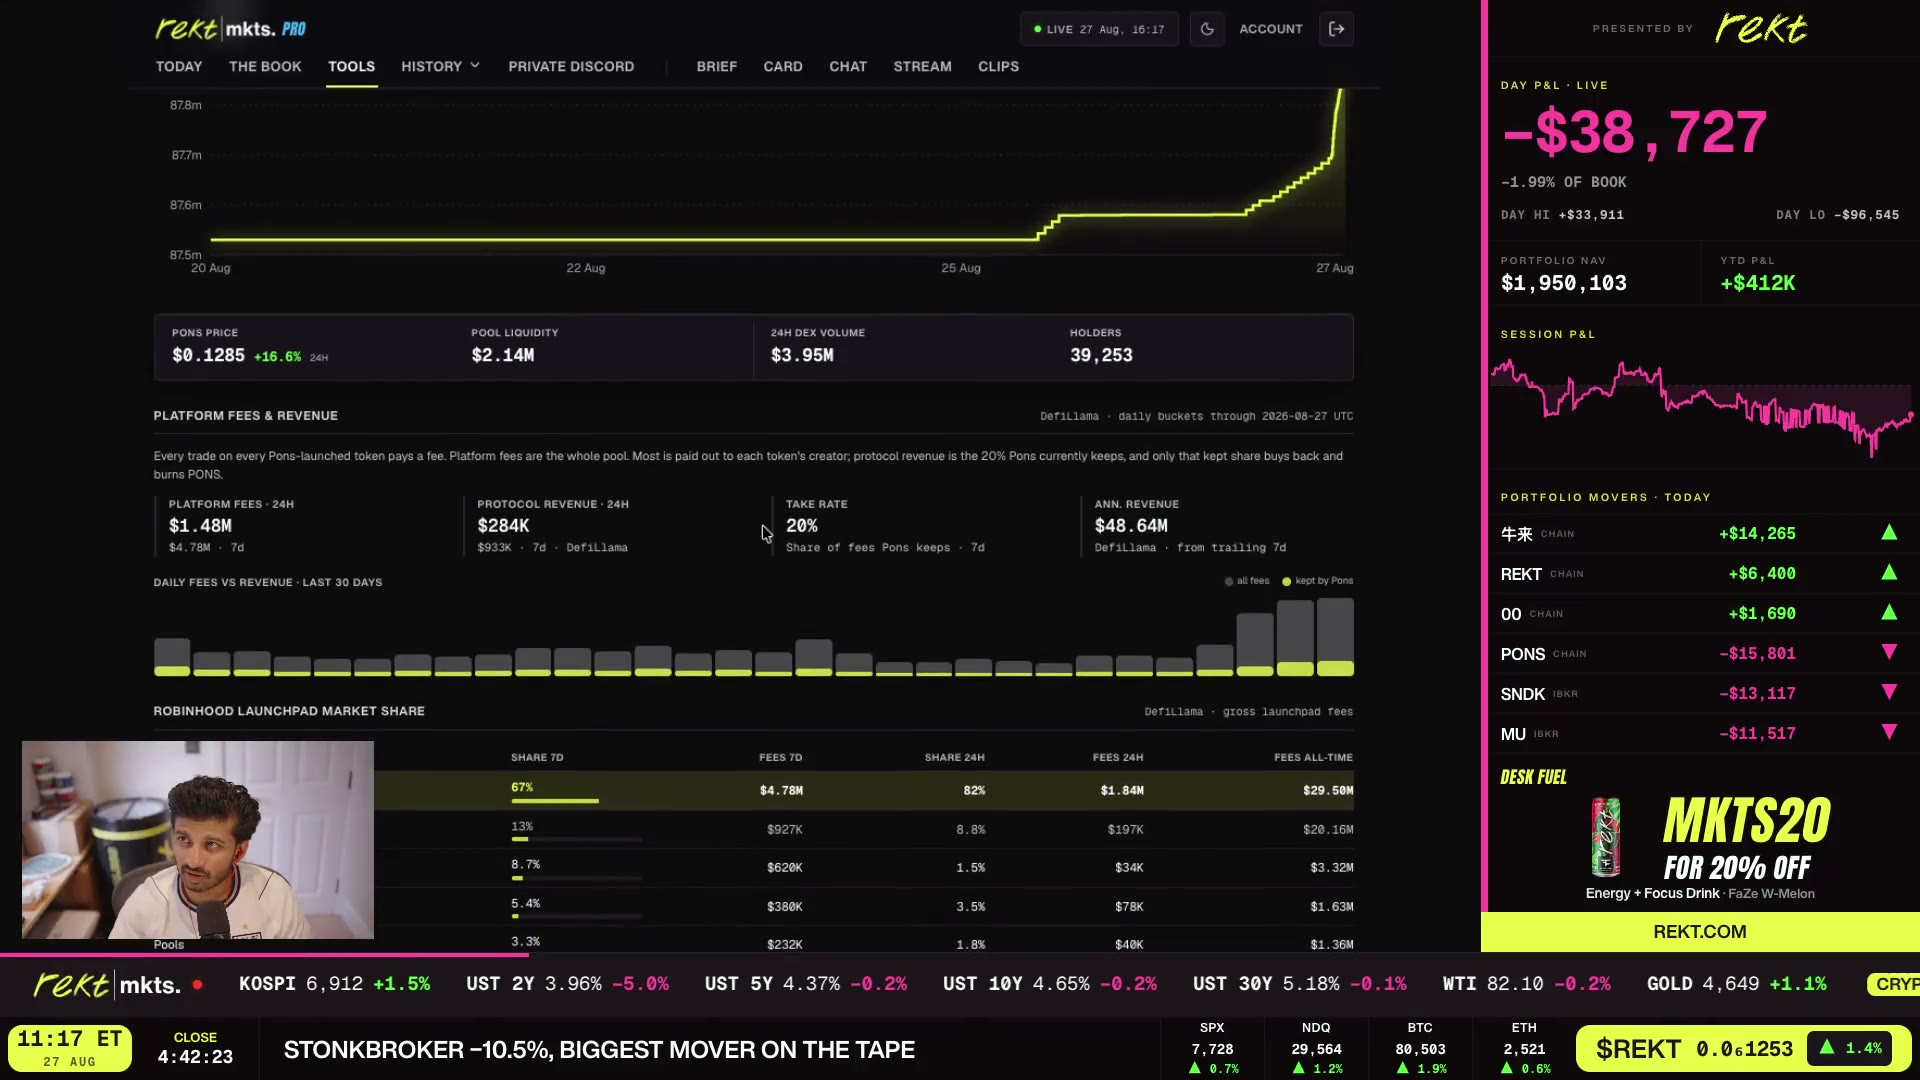
Task: Click the rekt mkts. PRO logo
Action: click(x=231, y=29)
